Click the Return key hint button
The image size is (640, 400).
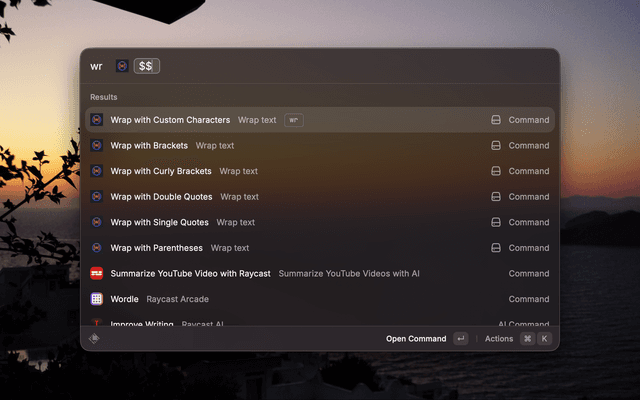(460, 339)
